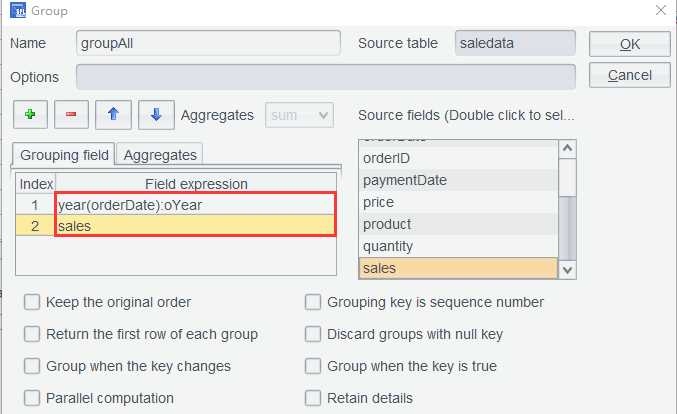Click the red minus delete-row icon
This screenshot has height=414, width=677.
(71, 115)
